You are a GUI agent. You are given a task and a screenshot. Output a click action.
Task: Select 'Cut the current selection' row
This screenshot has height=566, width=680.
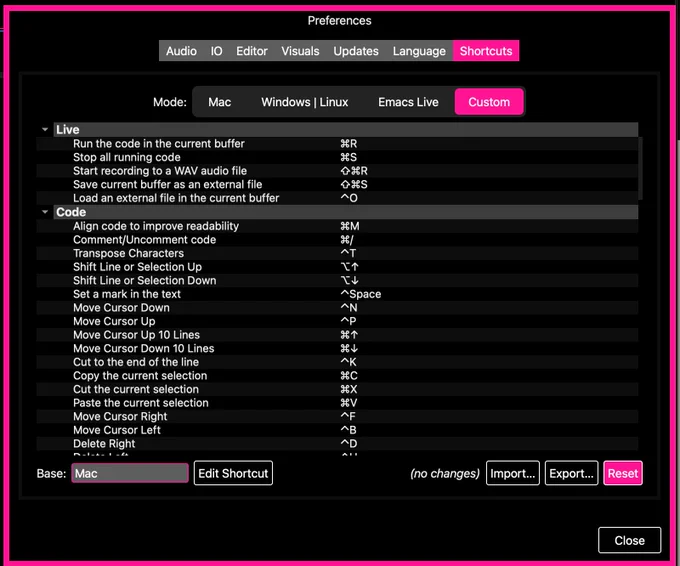337,389
